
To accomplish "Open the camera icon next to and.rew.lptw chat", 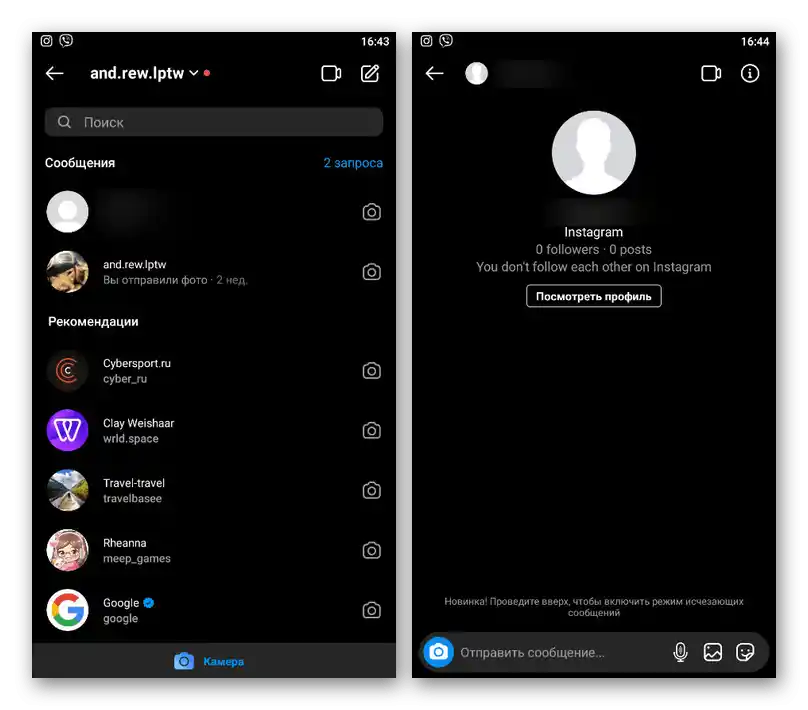I will point(372,272).
